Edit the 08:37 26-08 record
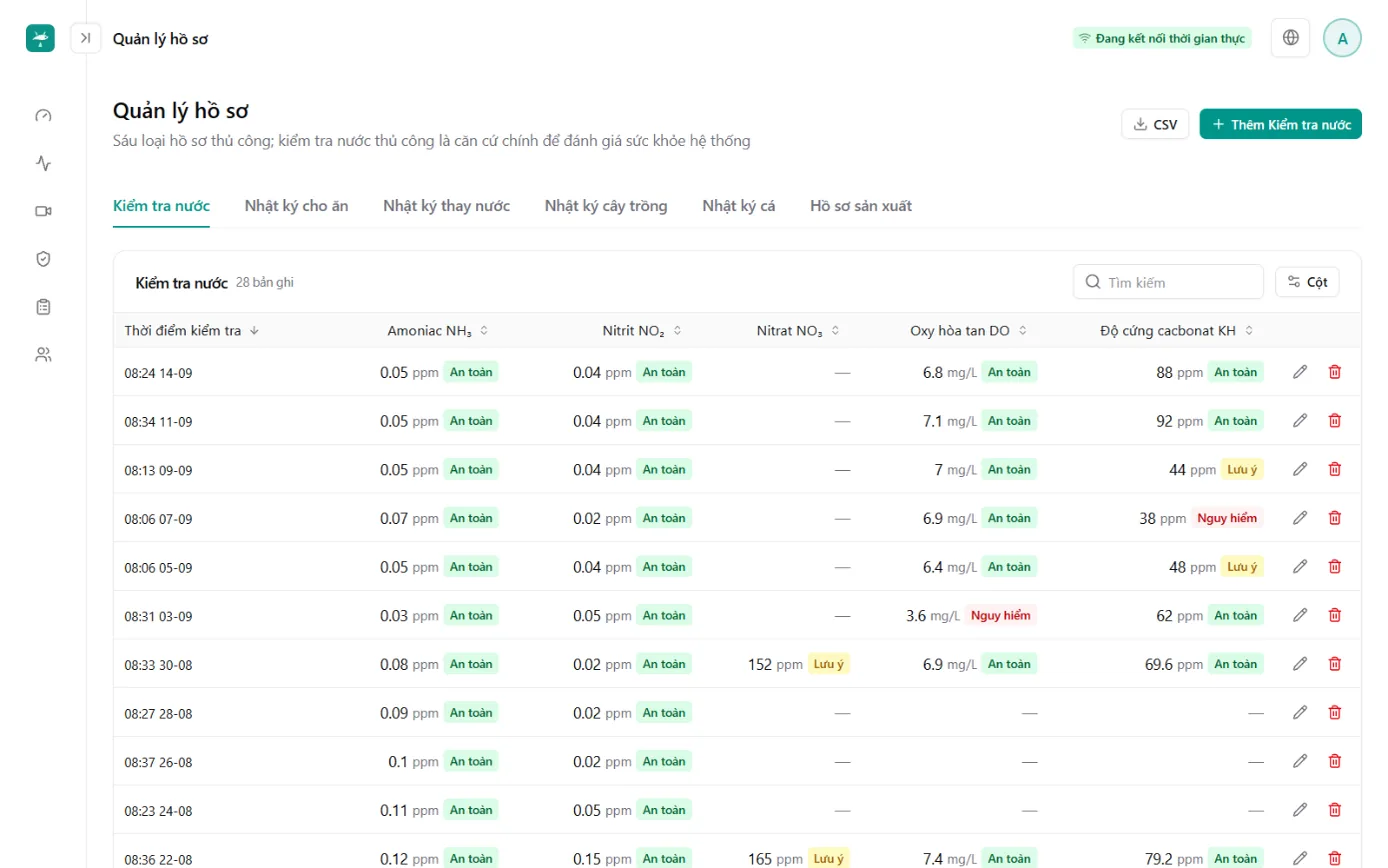This screenshot has width=1388, height=868. click(1300, 761)
